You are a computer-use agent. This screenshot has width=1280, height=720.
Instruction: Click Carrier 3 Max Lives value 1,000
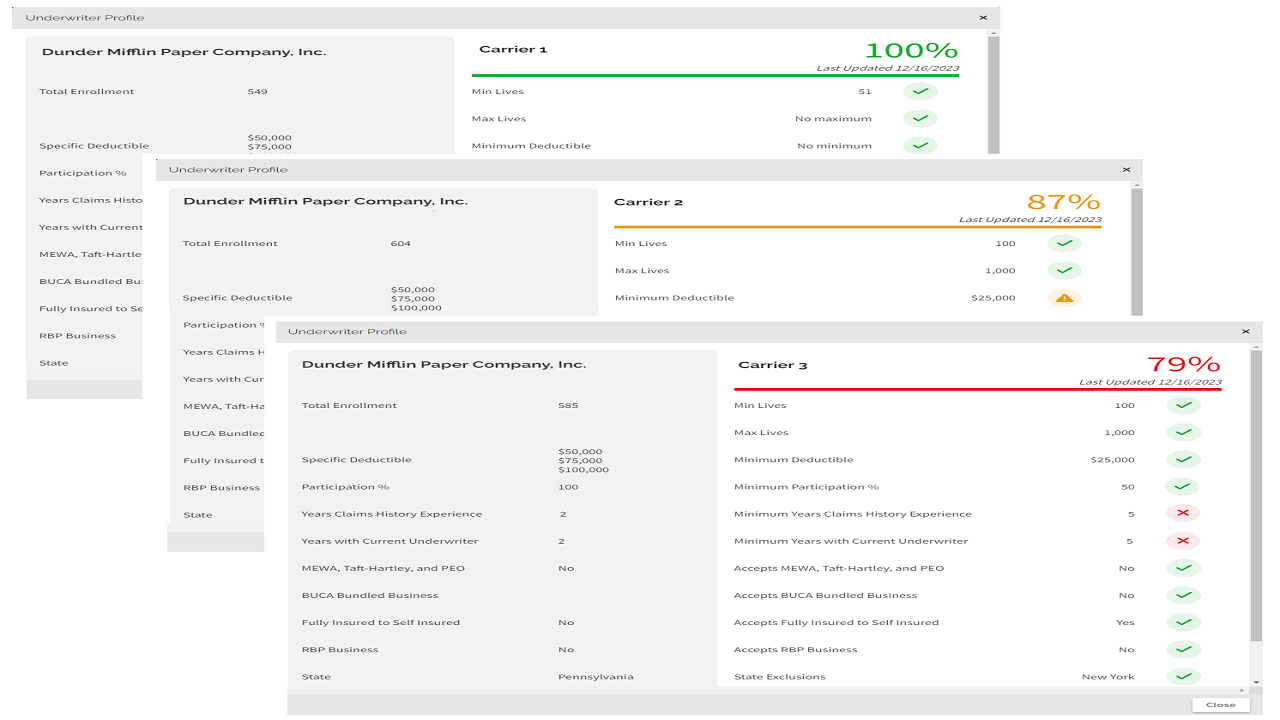tap(1120, 433)
